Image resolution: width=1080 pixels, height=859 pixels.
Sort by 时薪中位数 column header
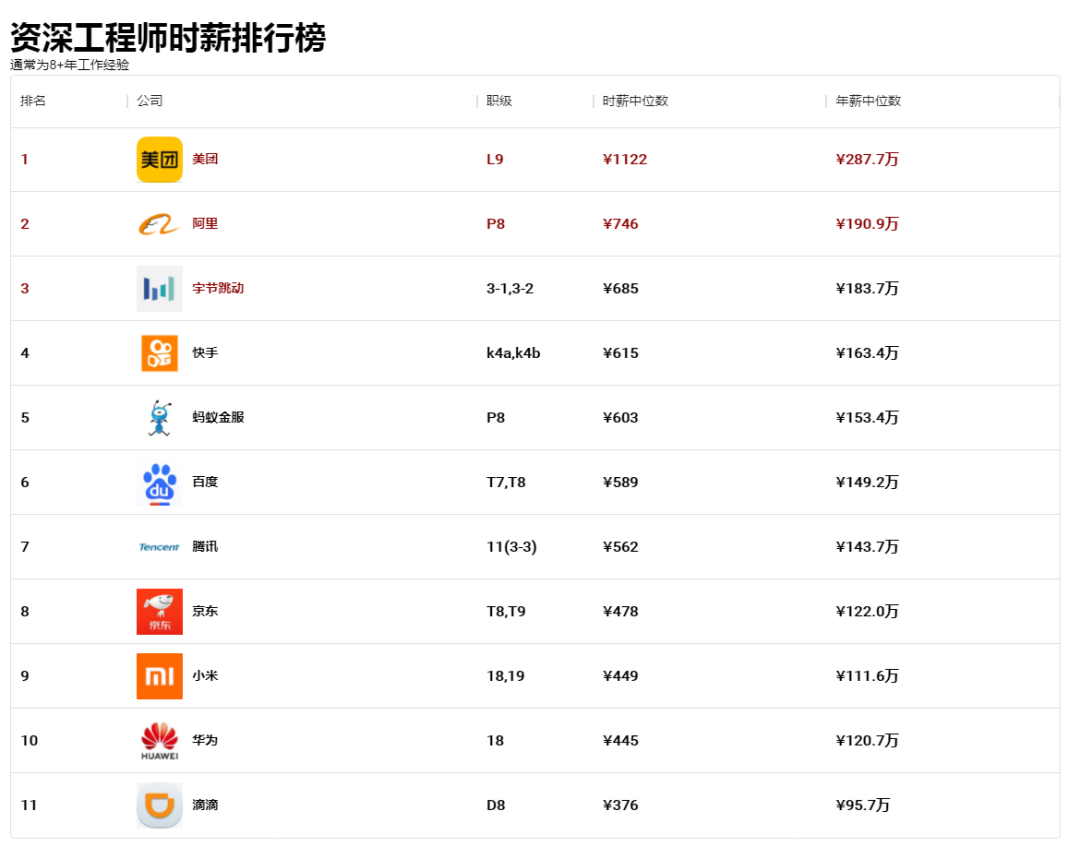click(635, 101)
